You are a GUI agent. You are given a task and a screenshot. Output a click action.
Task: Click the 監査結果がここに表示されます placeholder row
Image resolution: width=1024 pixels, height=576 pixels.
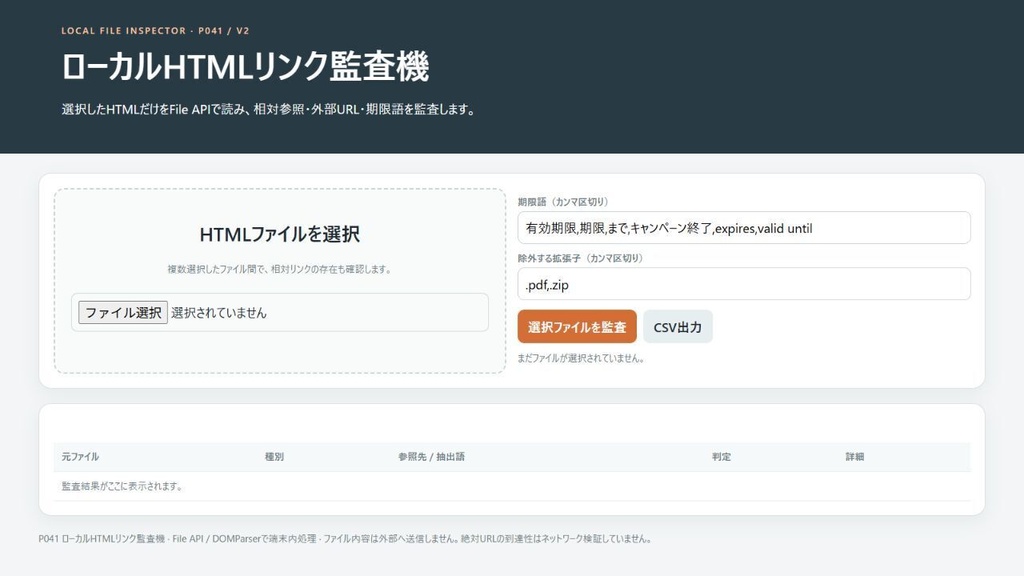[x=512, y=486]
